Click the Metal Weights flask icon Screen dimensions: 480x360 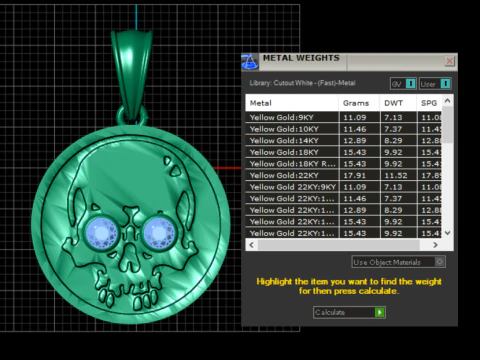250,62
